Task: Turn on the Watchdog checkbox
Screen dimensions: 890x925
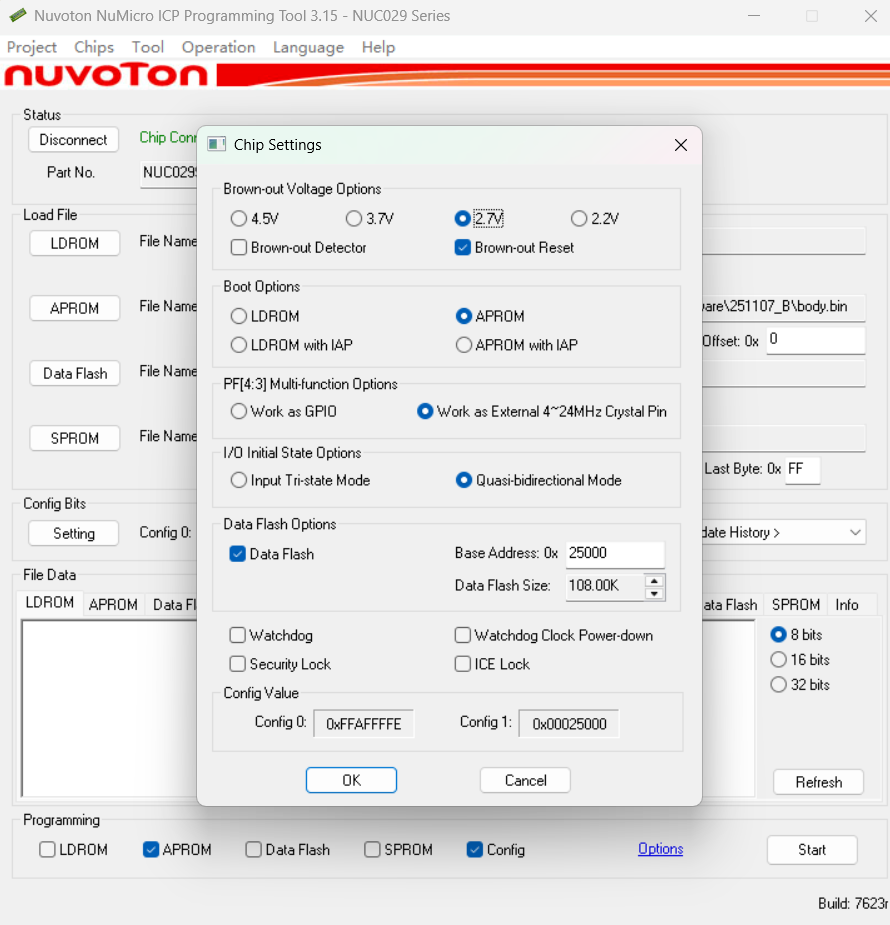Action: (x=238, y=635)
